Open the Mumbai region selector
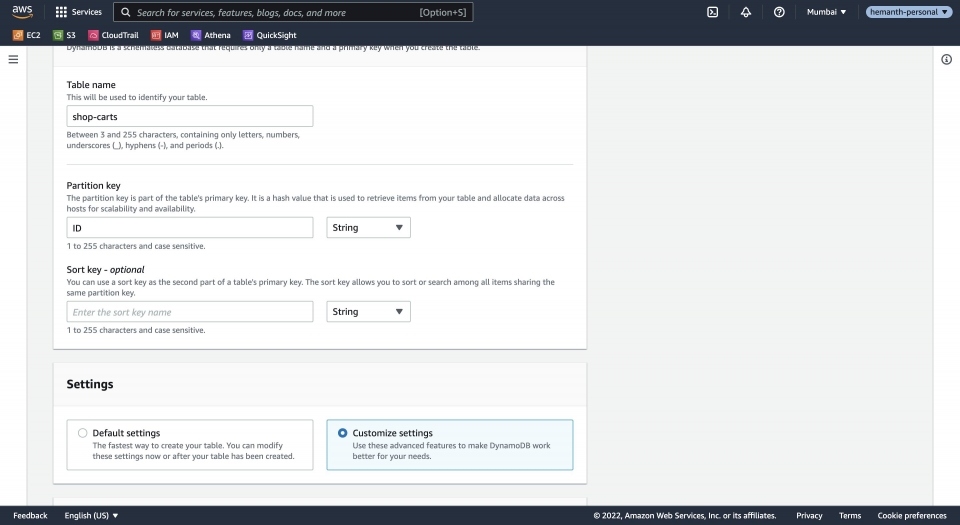 pos(826,12)
